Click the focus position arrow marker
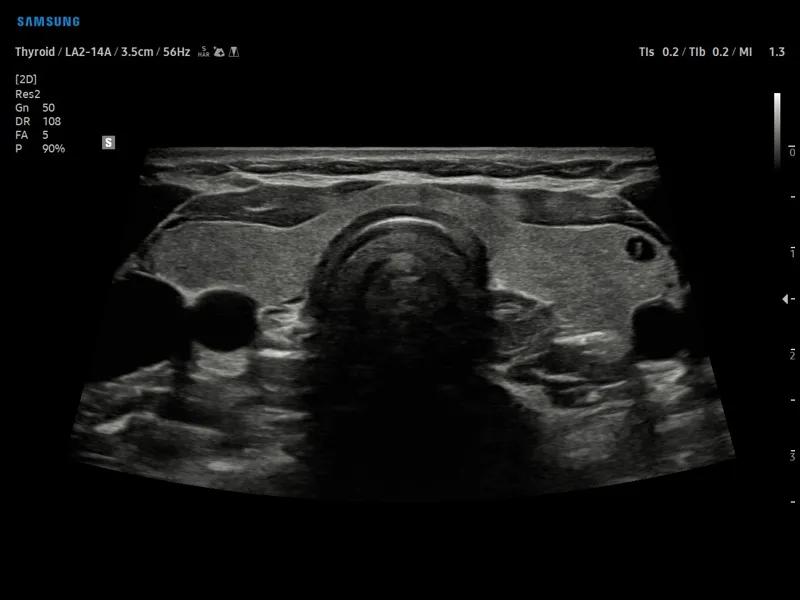Screen dimensions: 800x600 point(785,299)
